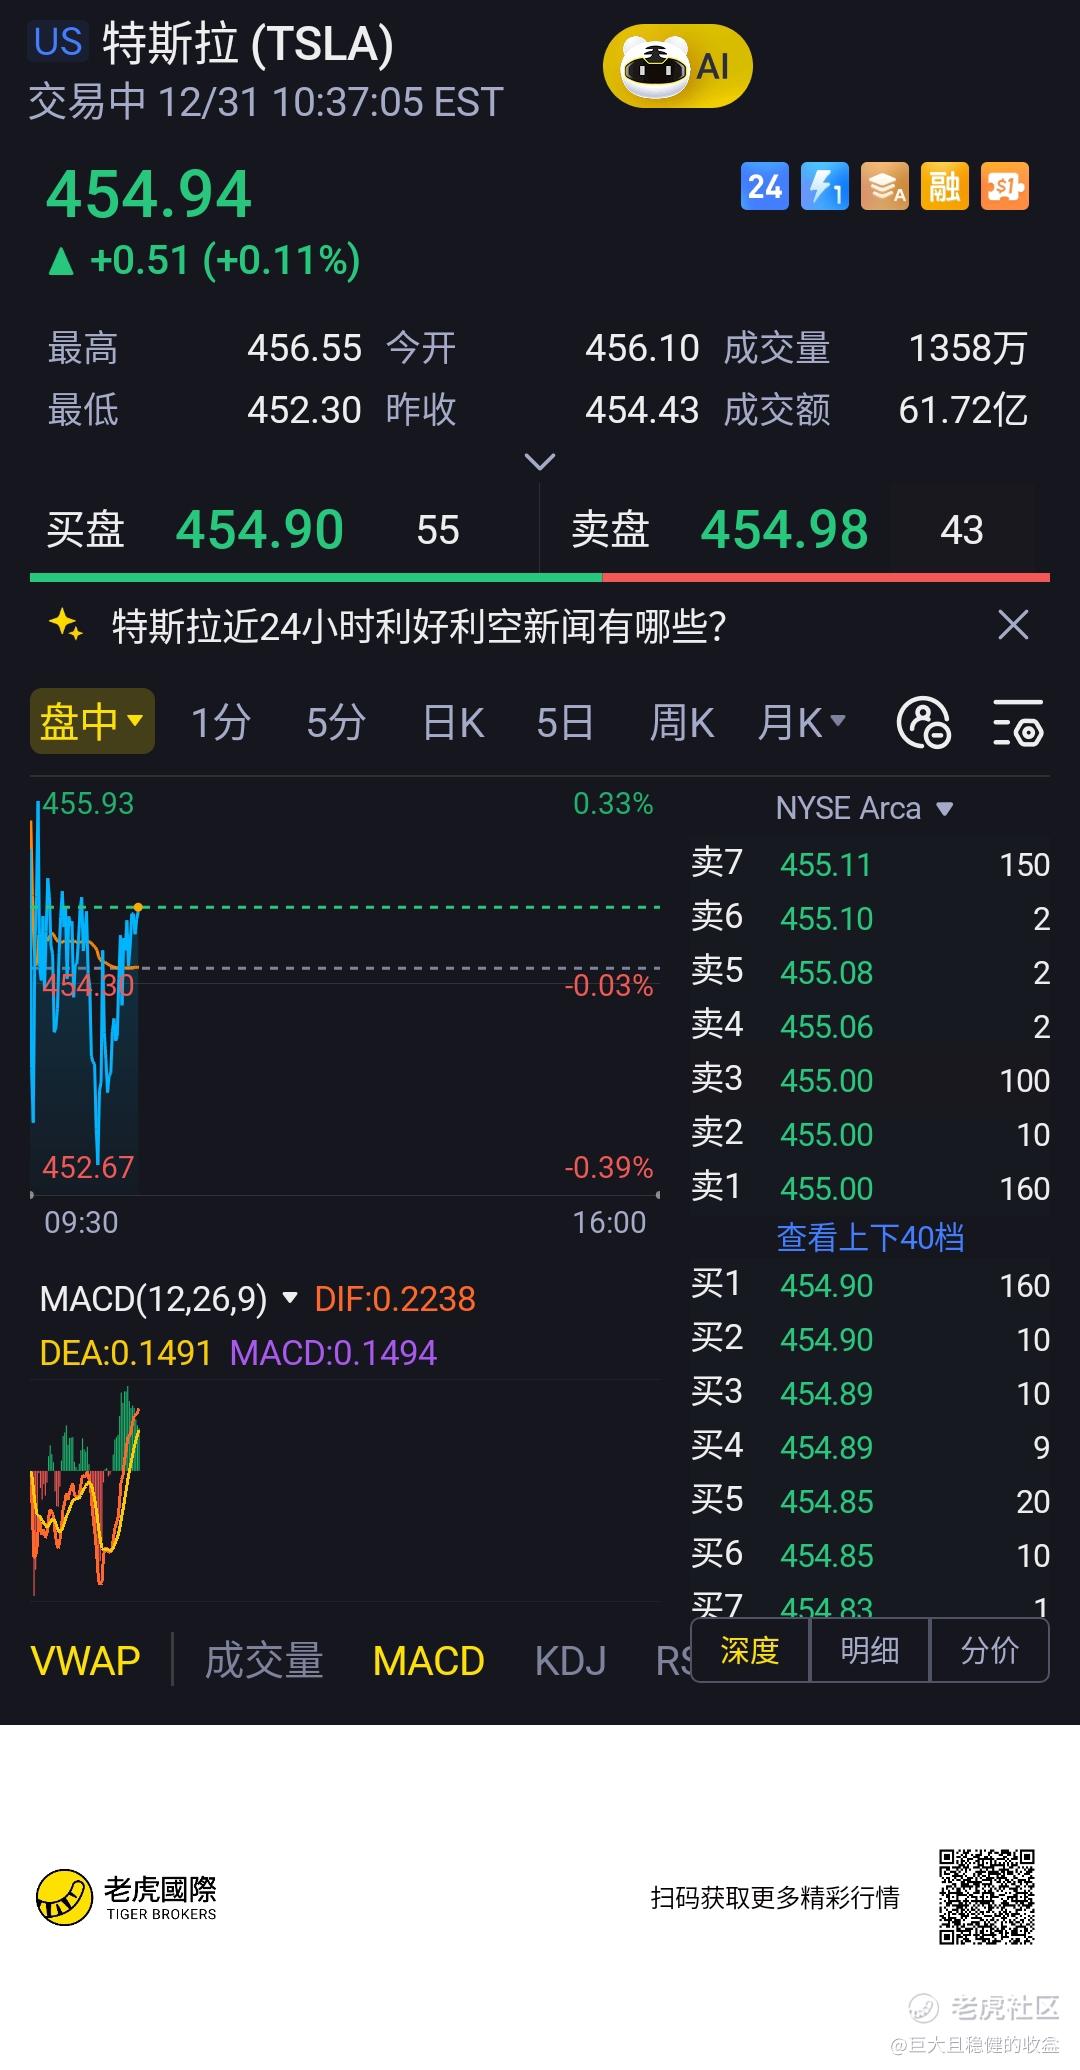Viewport: 1080px width, 2070px height.
Task: Expand more quote details chevron
Action: [540, 461]
